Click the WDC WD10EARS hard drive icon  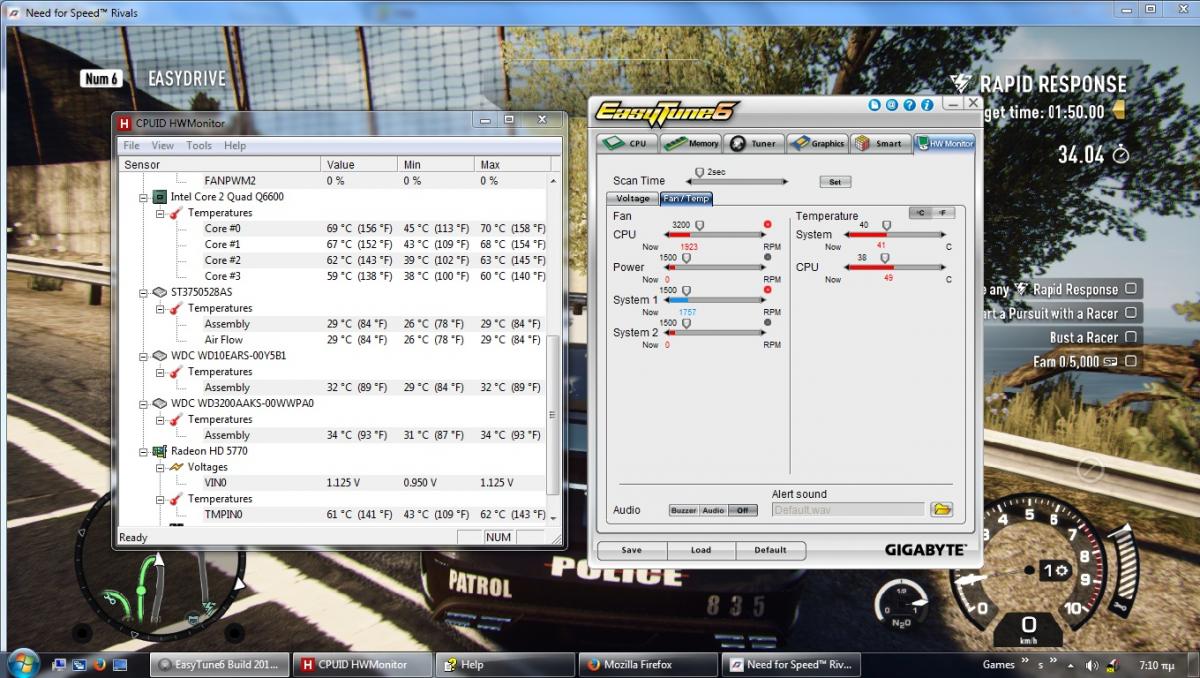click(159, 356)
